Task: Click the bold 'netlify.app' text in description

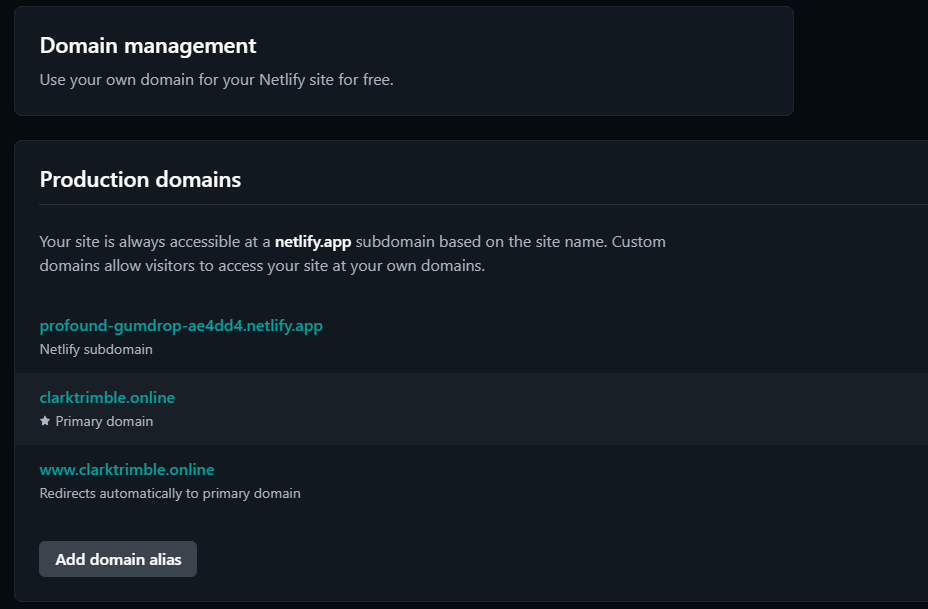Action: click(x=313, y=242)
